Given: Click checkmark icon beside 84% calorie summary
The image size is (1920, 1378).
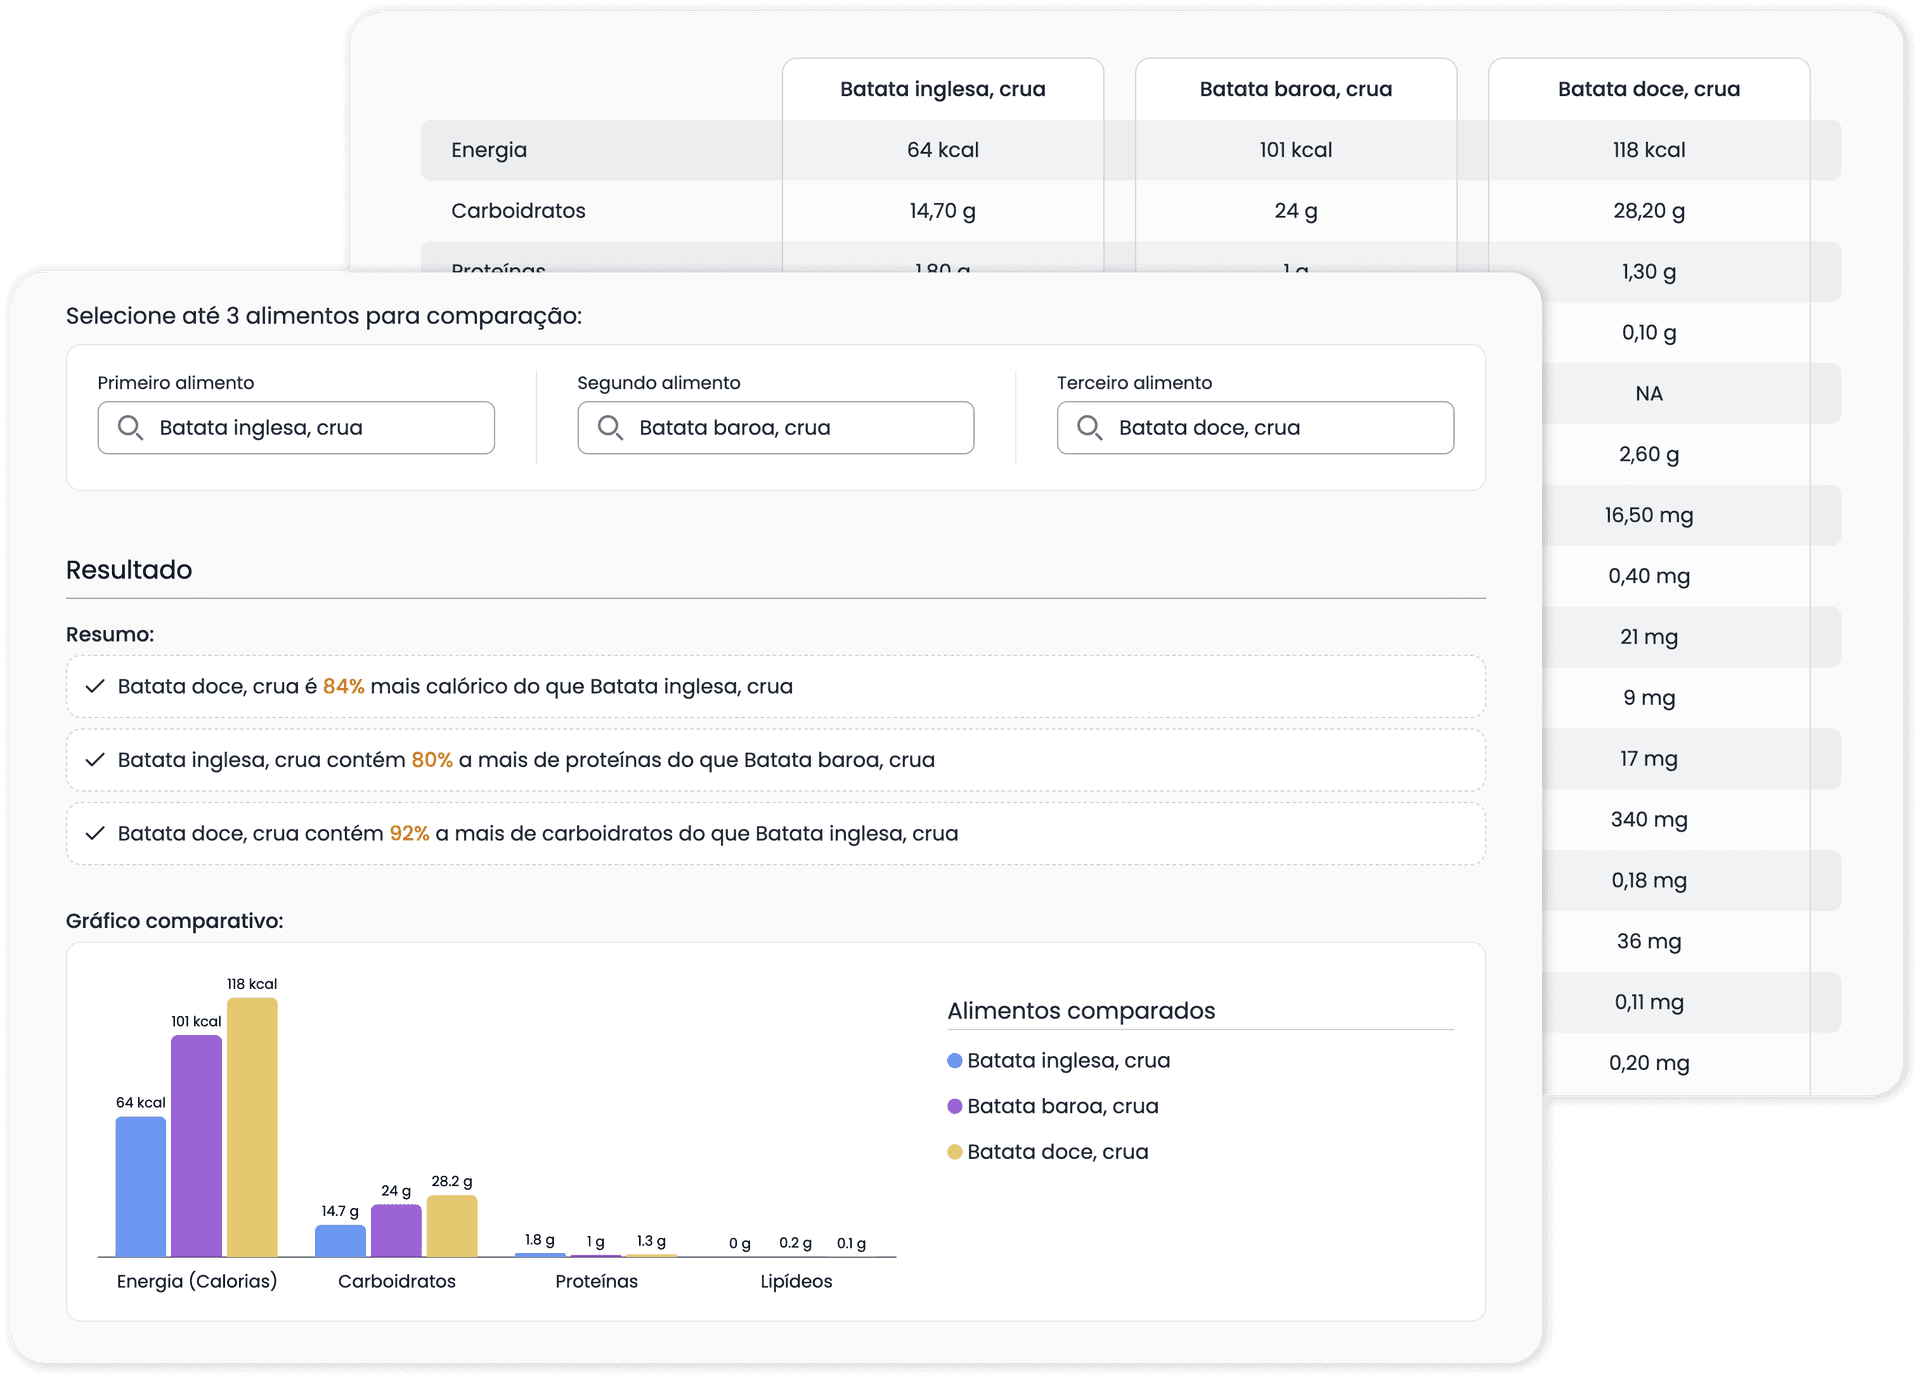Looking at the screenshot, I should coord(95,686).
